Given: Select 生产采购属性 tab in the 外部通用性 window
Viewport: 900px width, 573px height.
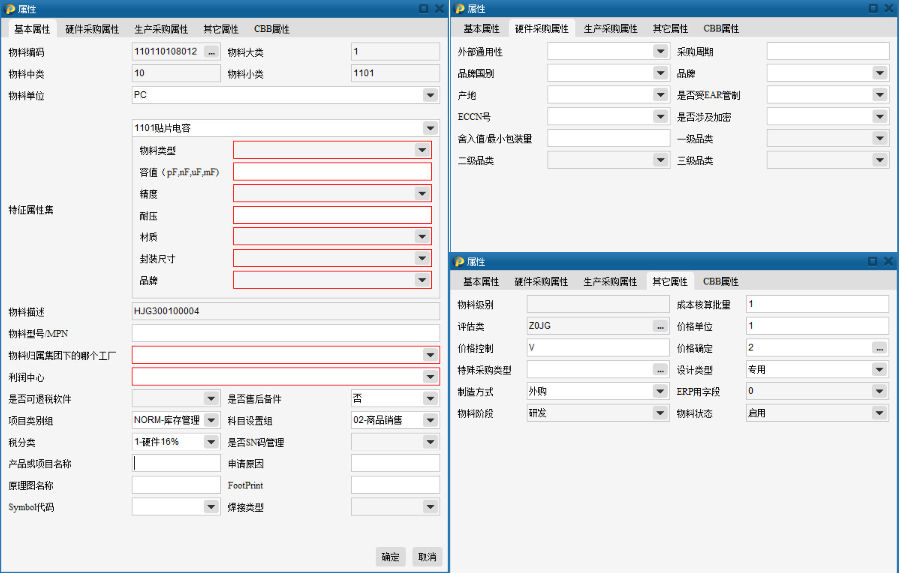Looking at the screenshot, I should 610,29.
